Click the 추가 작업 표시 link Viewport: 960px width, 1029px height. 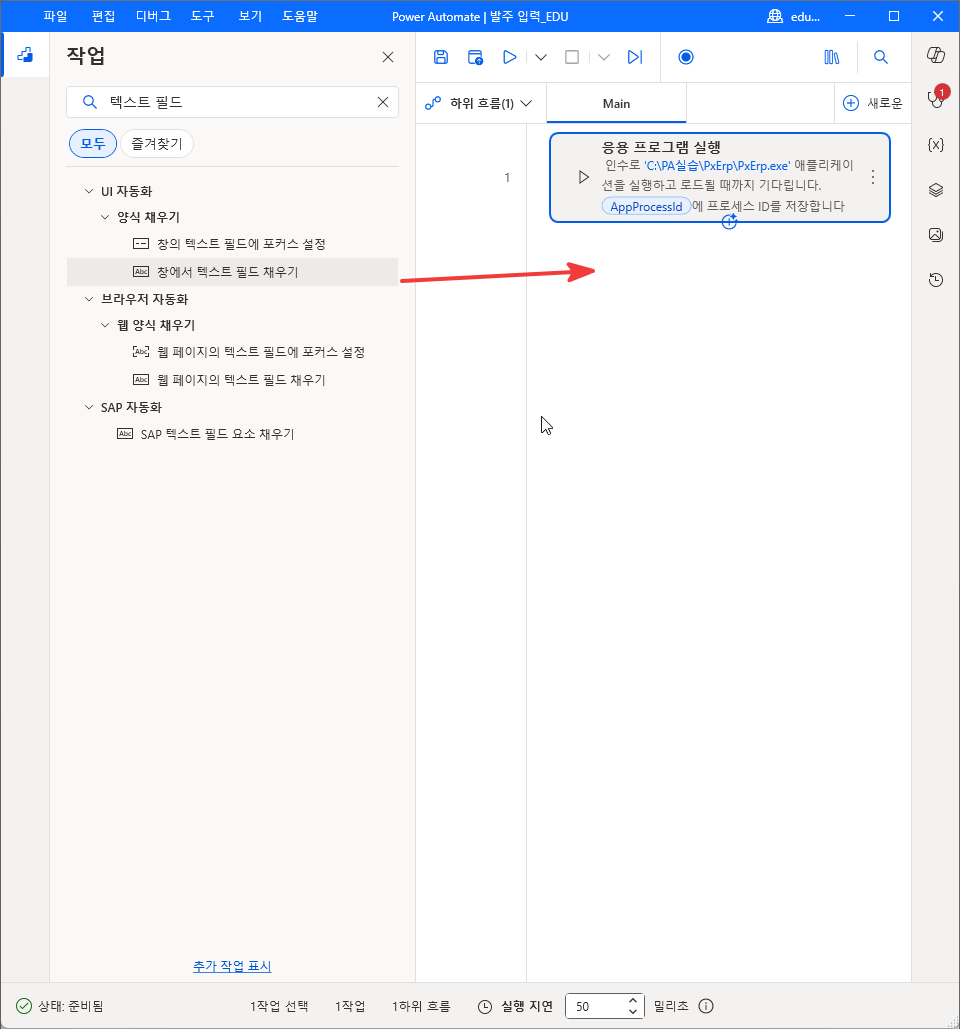[x=232, y=966]
